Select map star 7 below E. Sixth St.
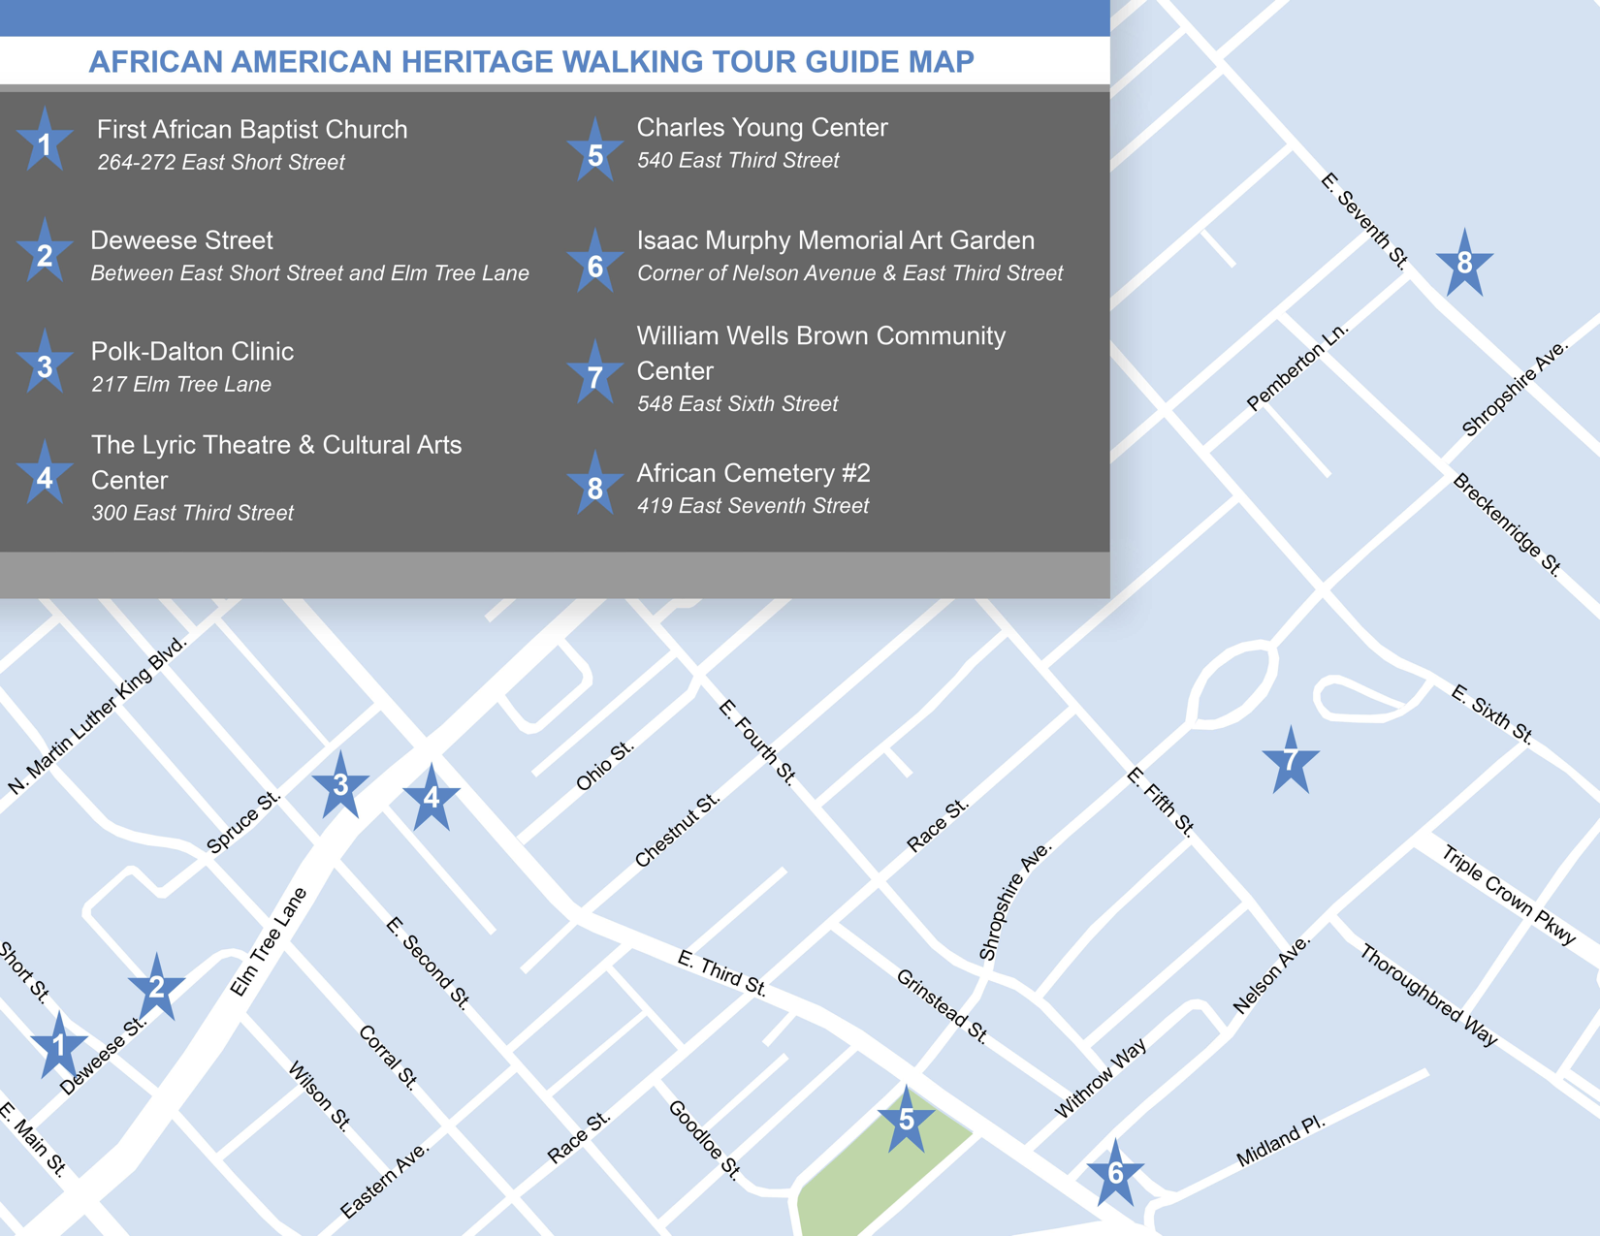 [x=1290, y=761]
